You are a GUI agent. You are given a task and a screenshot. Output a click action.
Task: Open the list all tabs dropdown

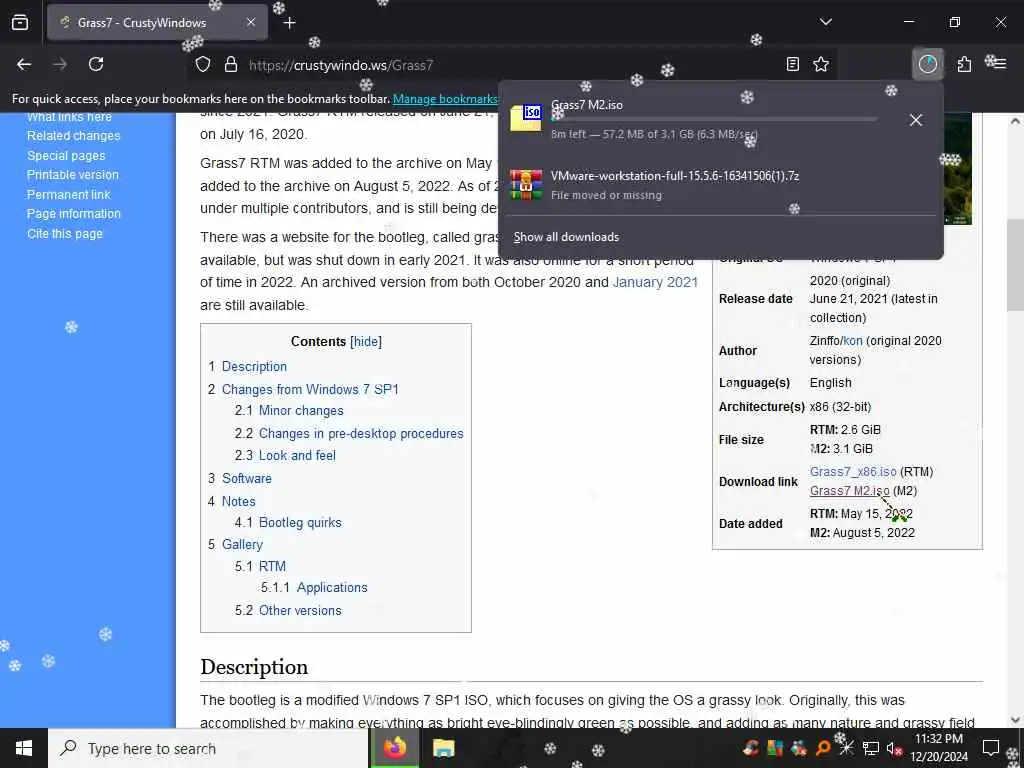825,22
